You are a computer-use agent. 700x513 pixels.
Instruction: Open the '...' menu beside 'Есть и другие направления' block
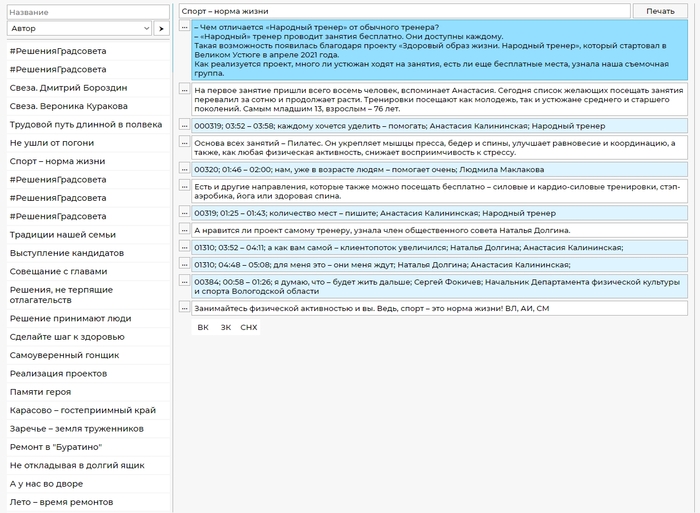tap(184, 186)
